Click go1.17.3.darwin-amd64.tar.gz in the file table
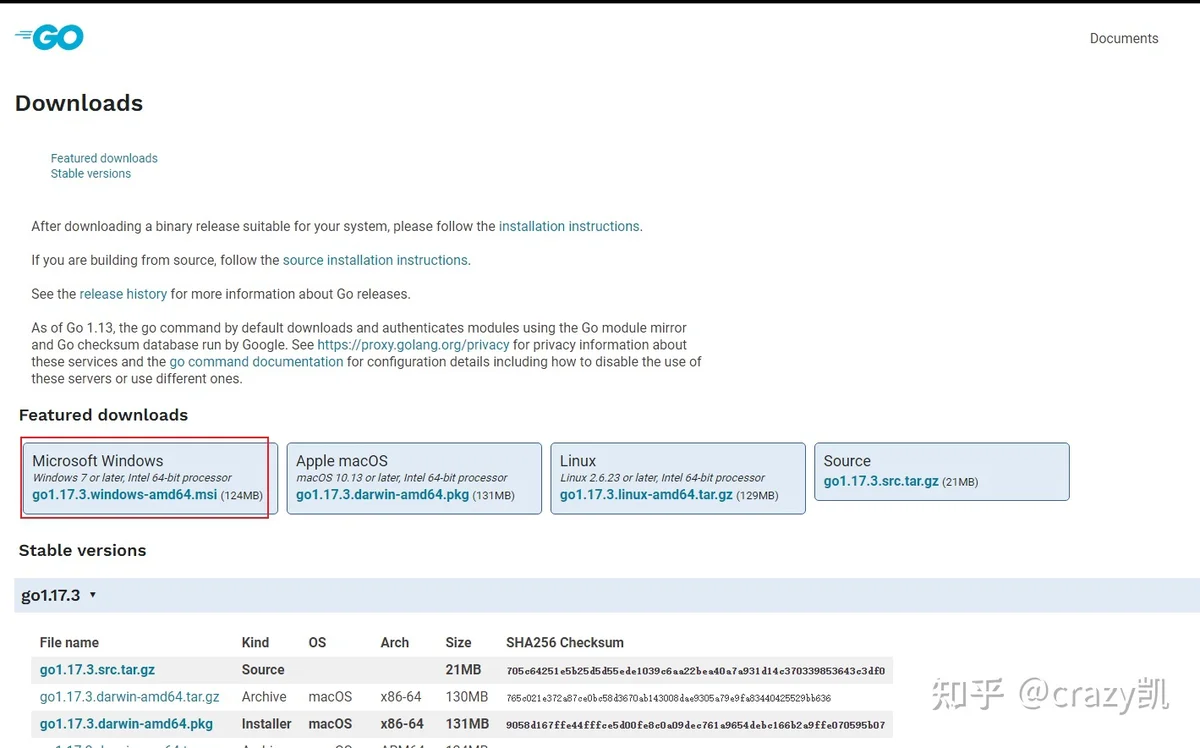 129,697
